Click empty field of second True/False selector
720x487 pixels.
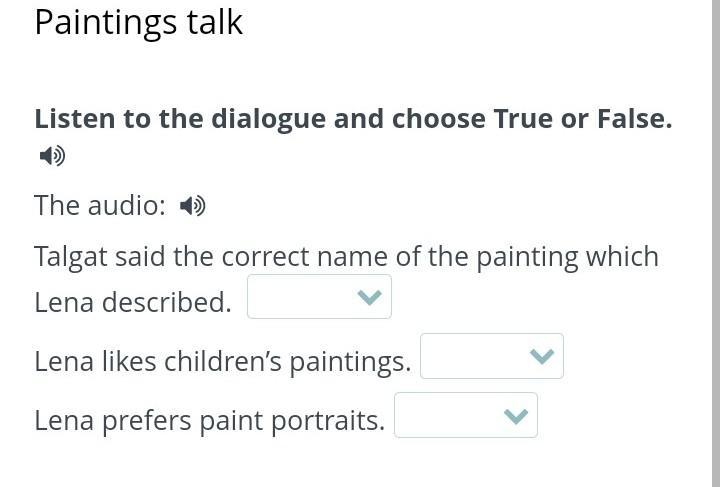pyautogui.click(x=471, y=356)
